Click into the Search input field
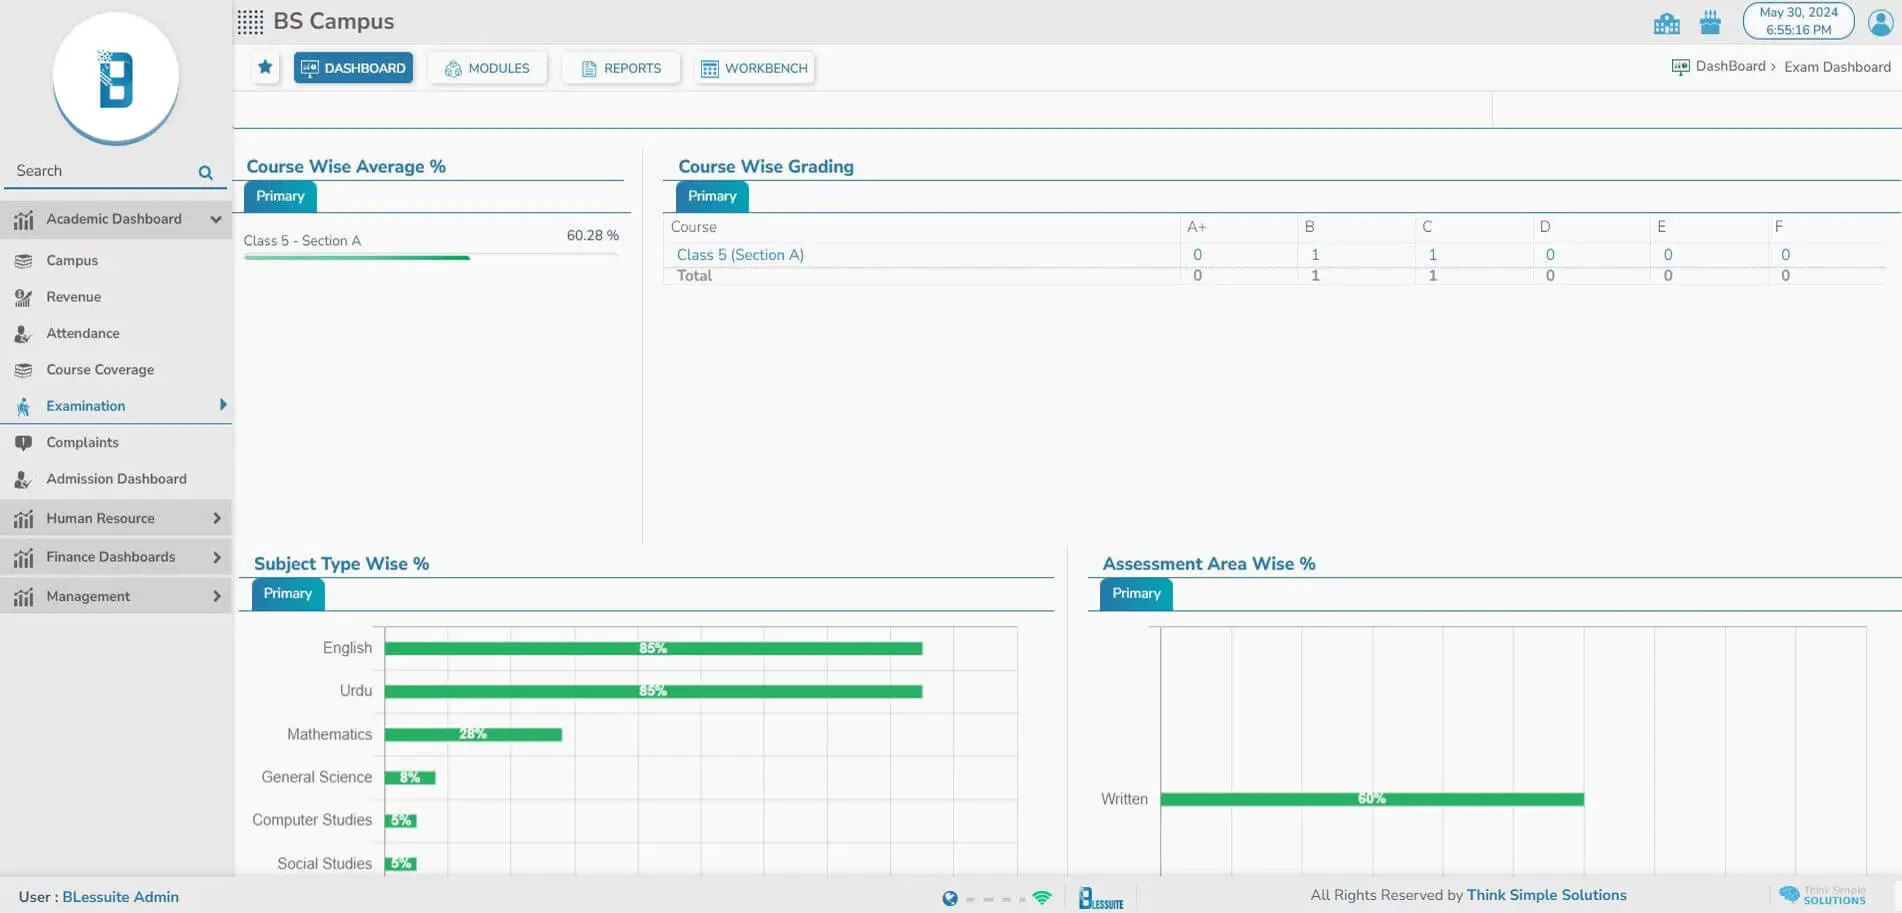The image size is (1902, 913). coord(100,171)
